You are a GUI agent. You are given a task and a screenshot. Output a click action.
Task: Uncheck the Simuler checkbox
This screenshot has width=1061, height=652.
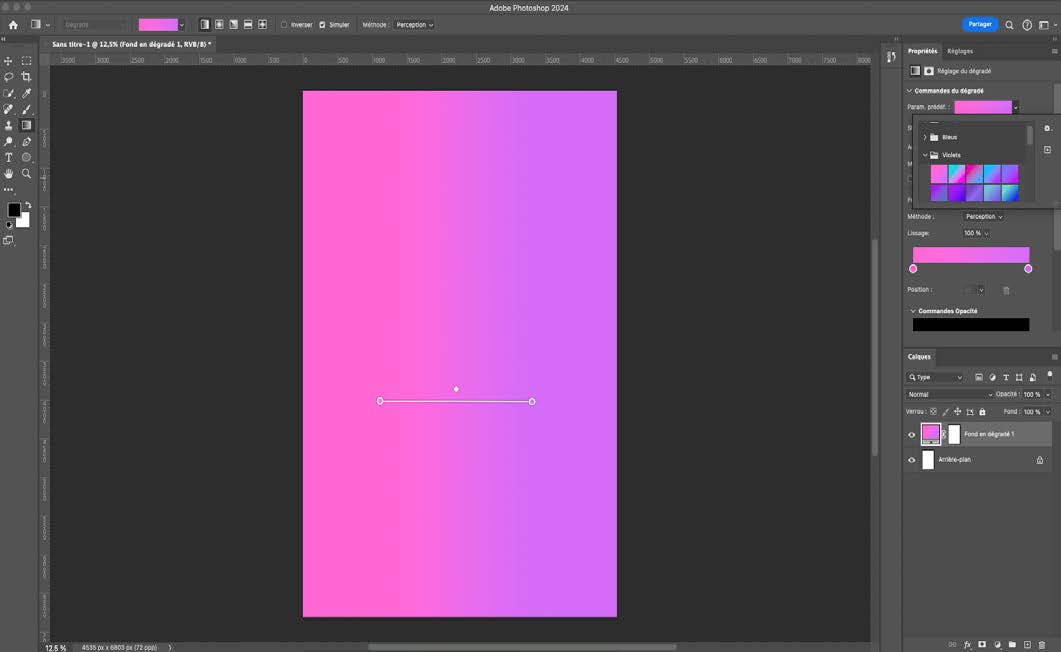[322, 25]
